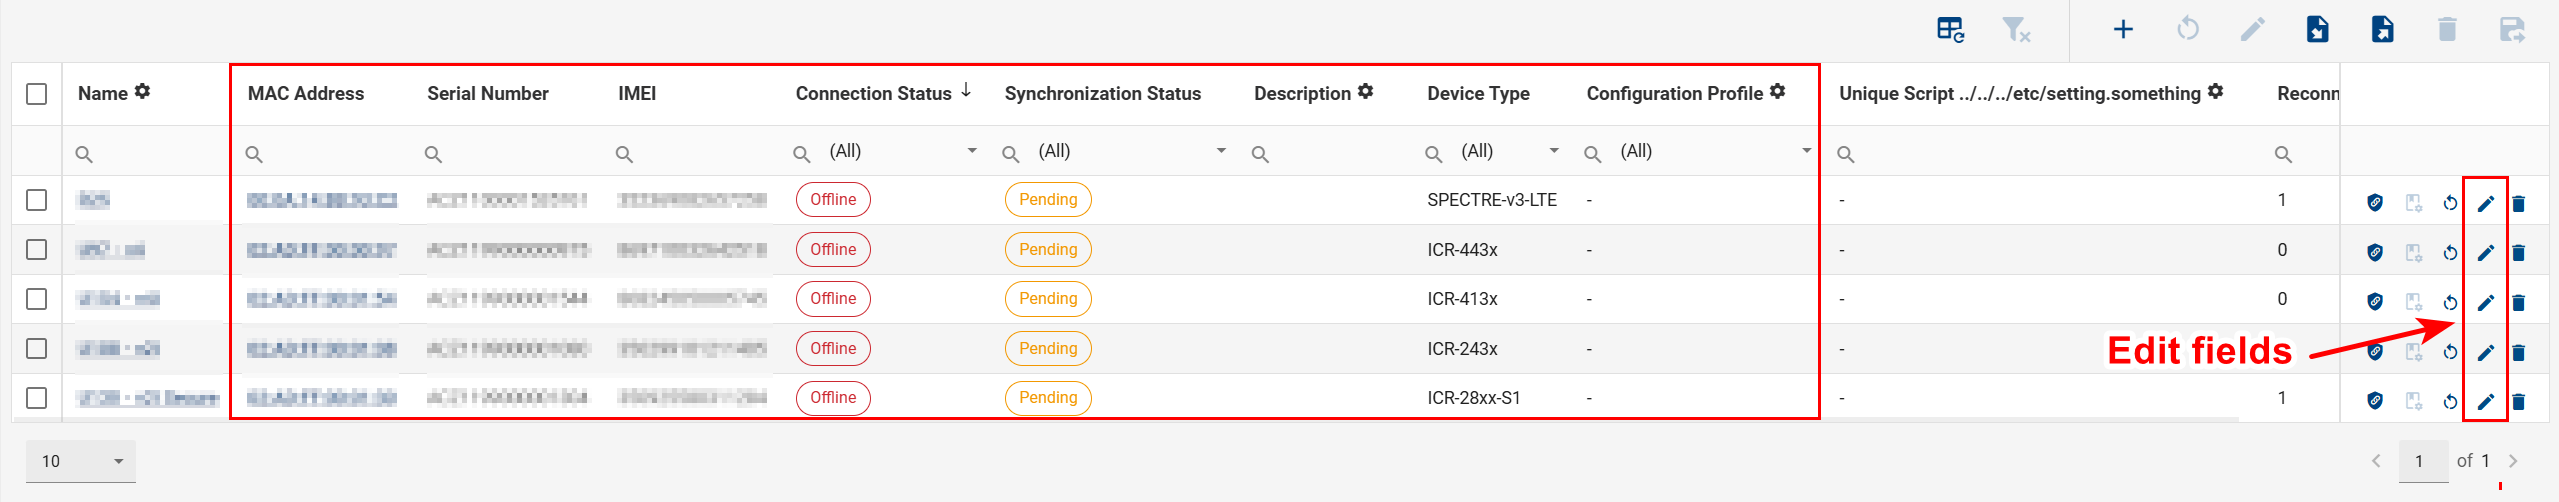Click the add new device plus icon
Image resolution: width=2559 pixels, height=502 pixels.
2122,29
